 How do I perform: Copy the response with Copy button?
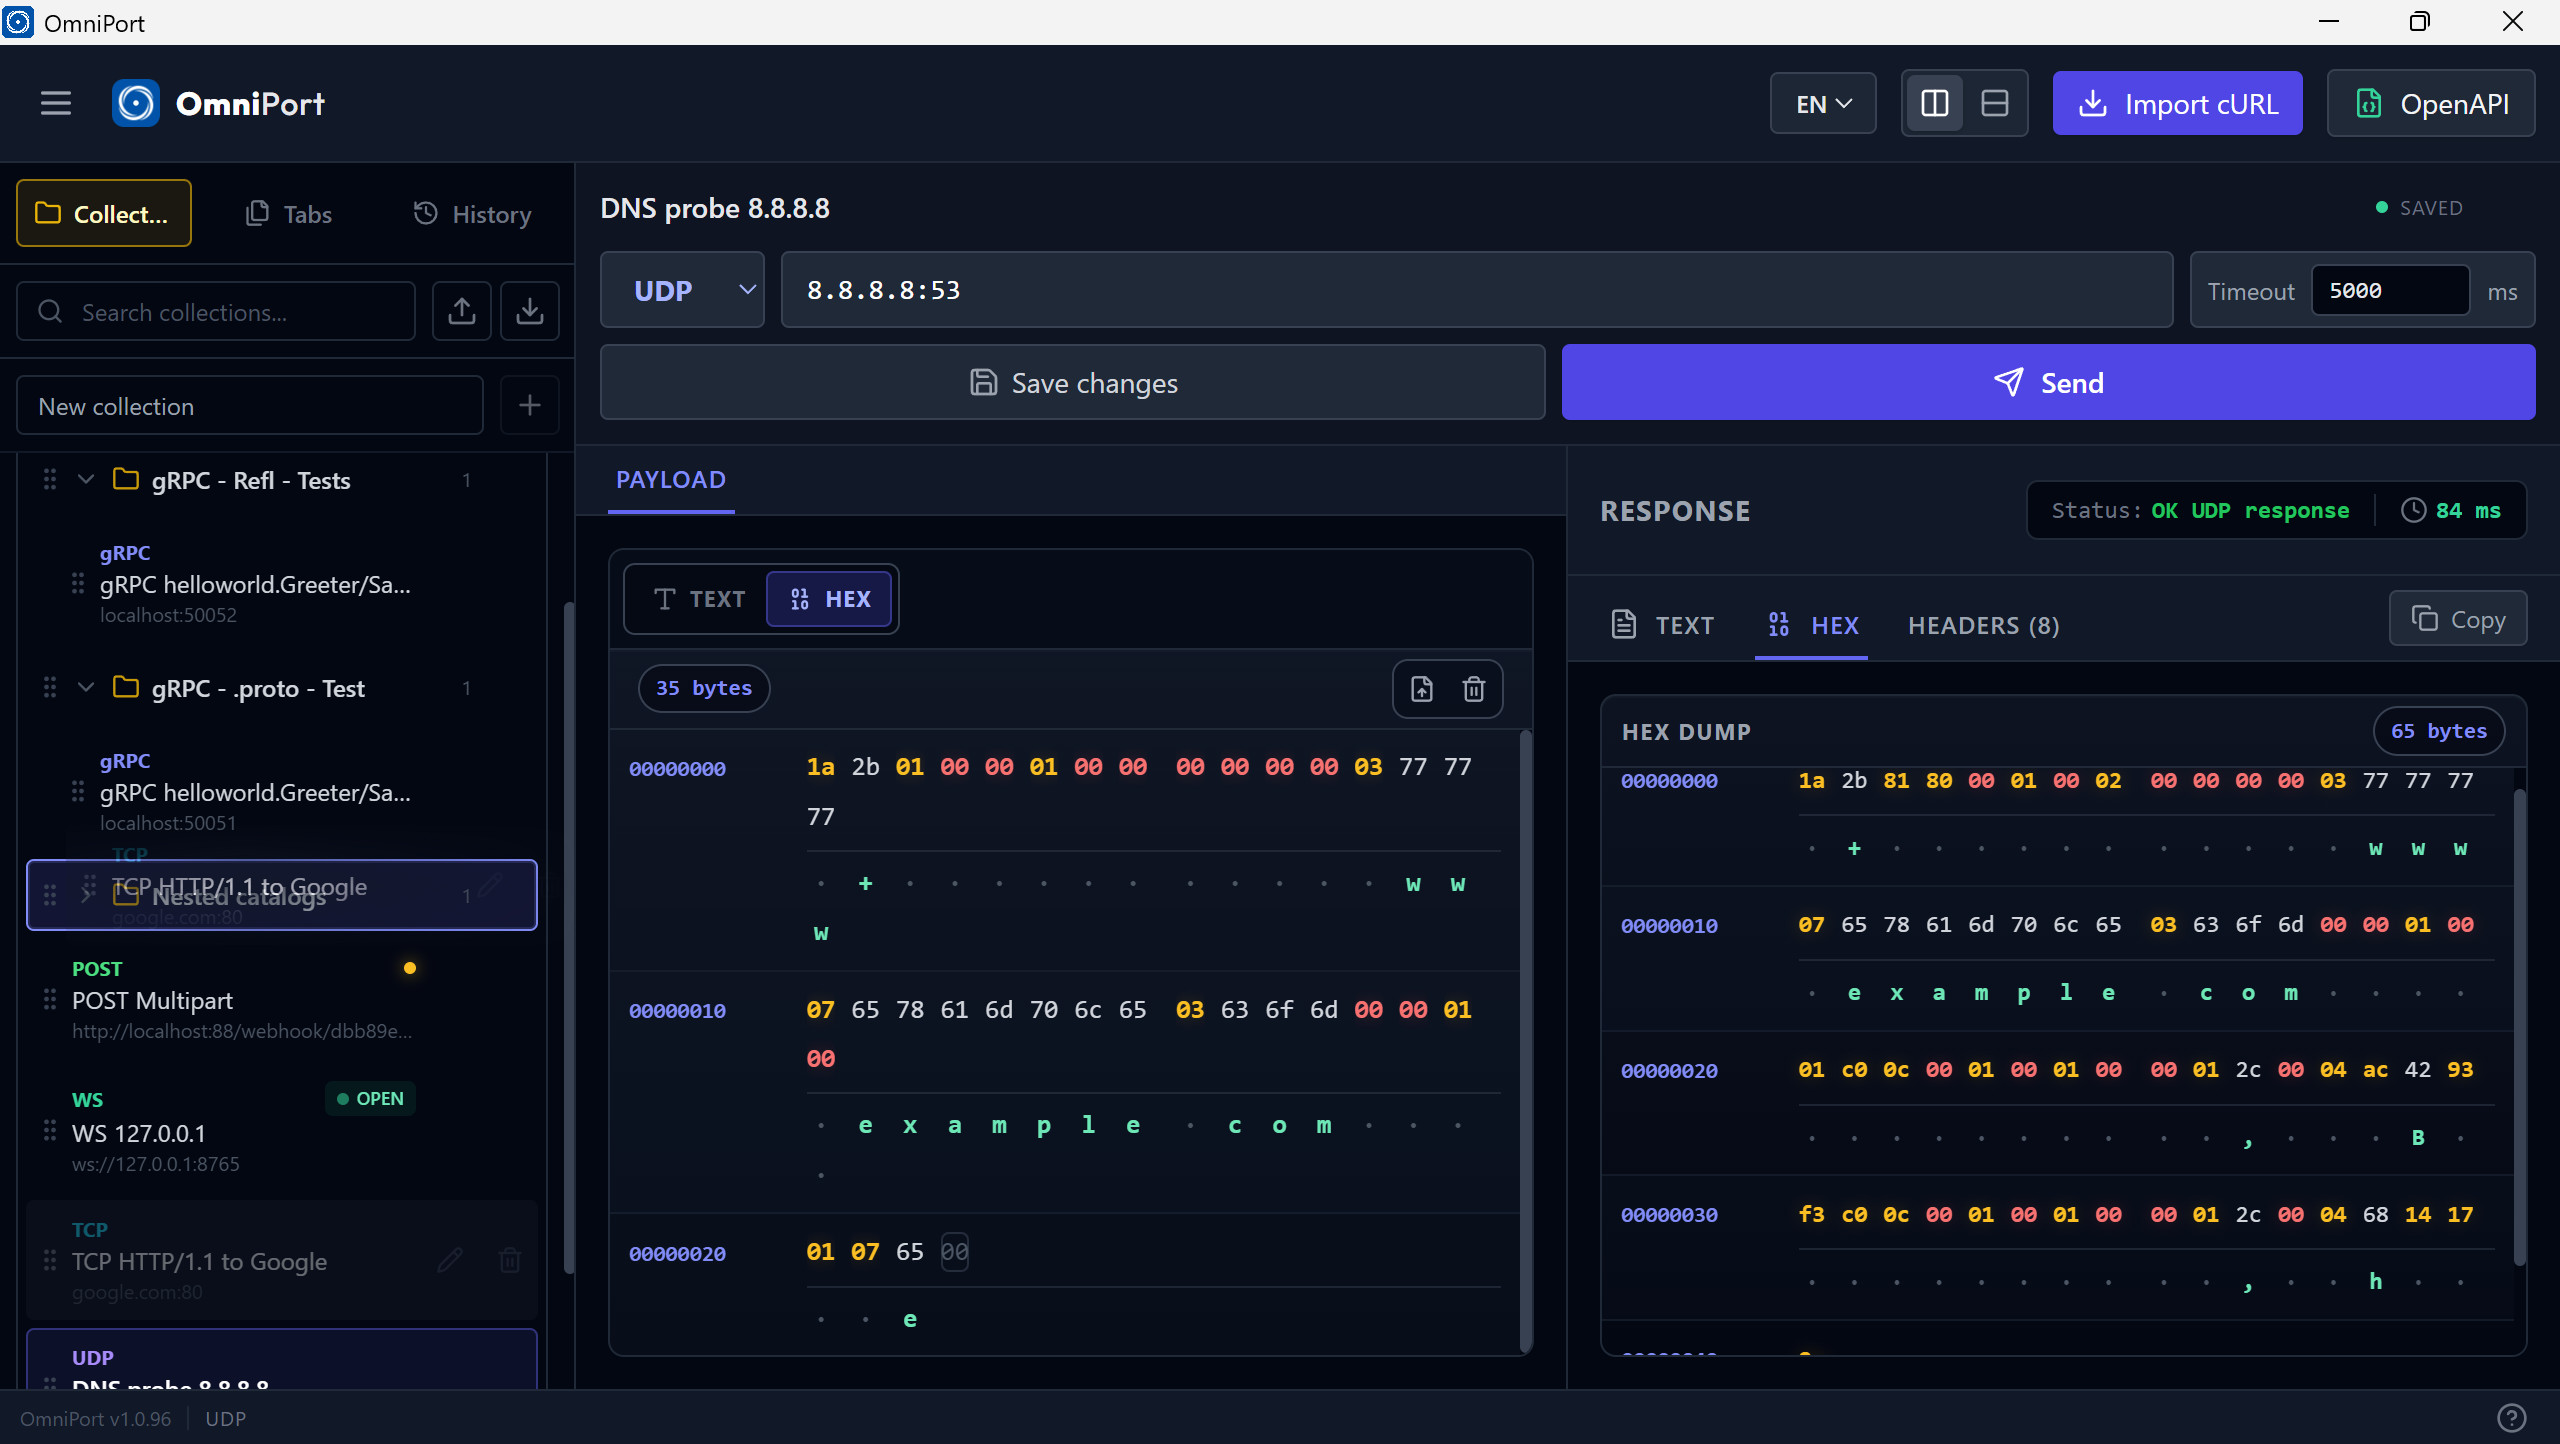[2458, 619]
